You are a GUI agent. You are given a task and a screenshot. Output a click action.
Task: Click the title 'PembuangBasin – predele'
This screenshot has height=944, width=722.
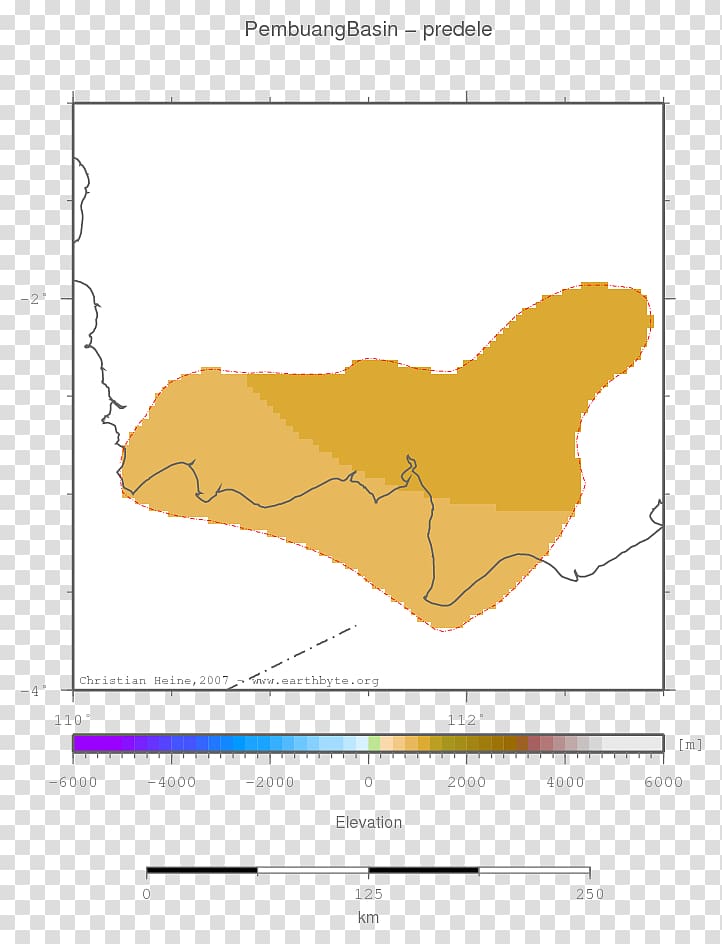368,30
